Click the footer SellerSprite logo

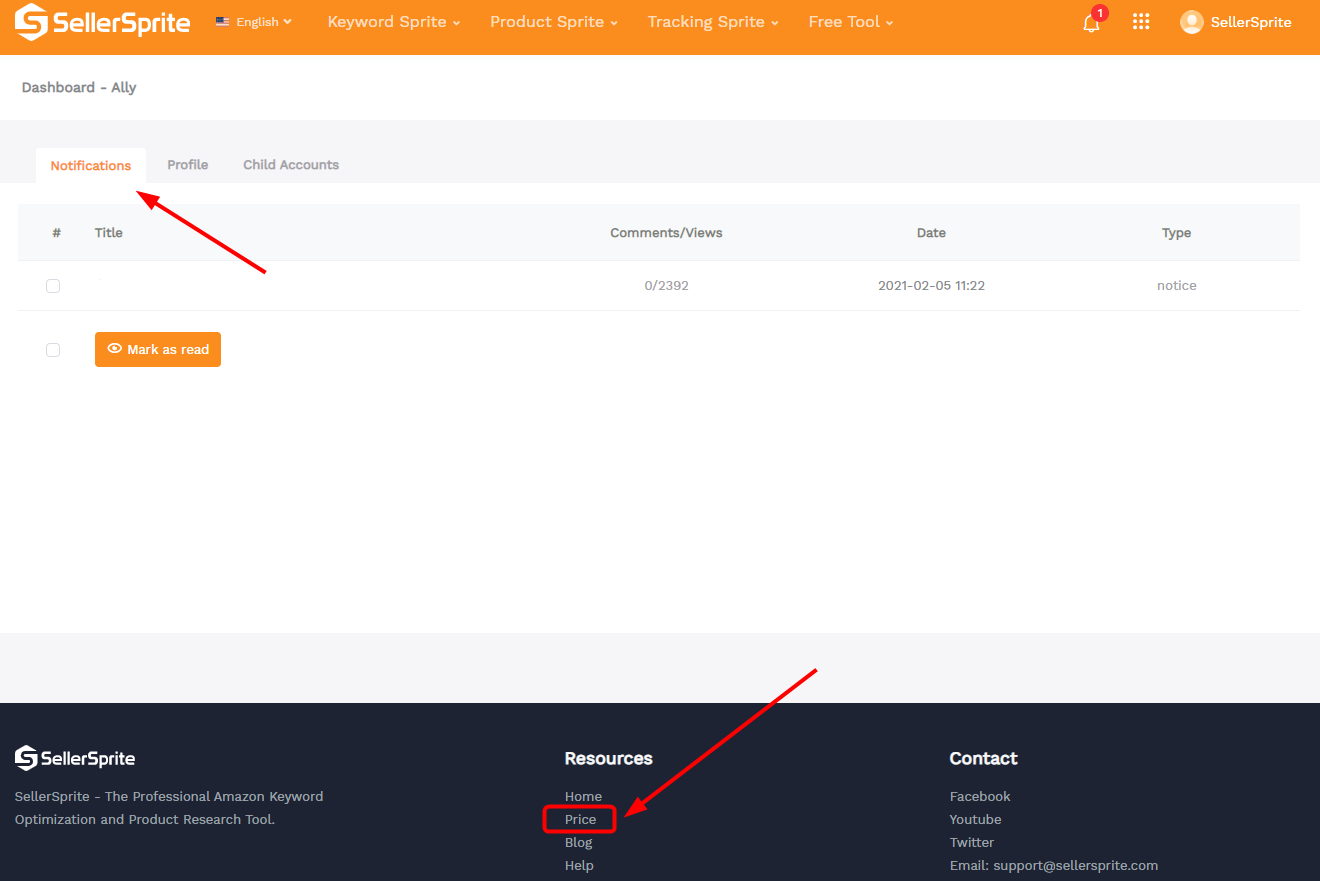click(75, 759)
